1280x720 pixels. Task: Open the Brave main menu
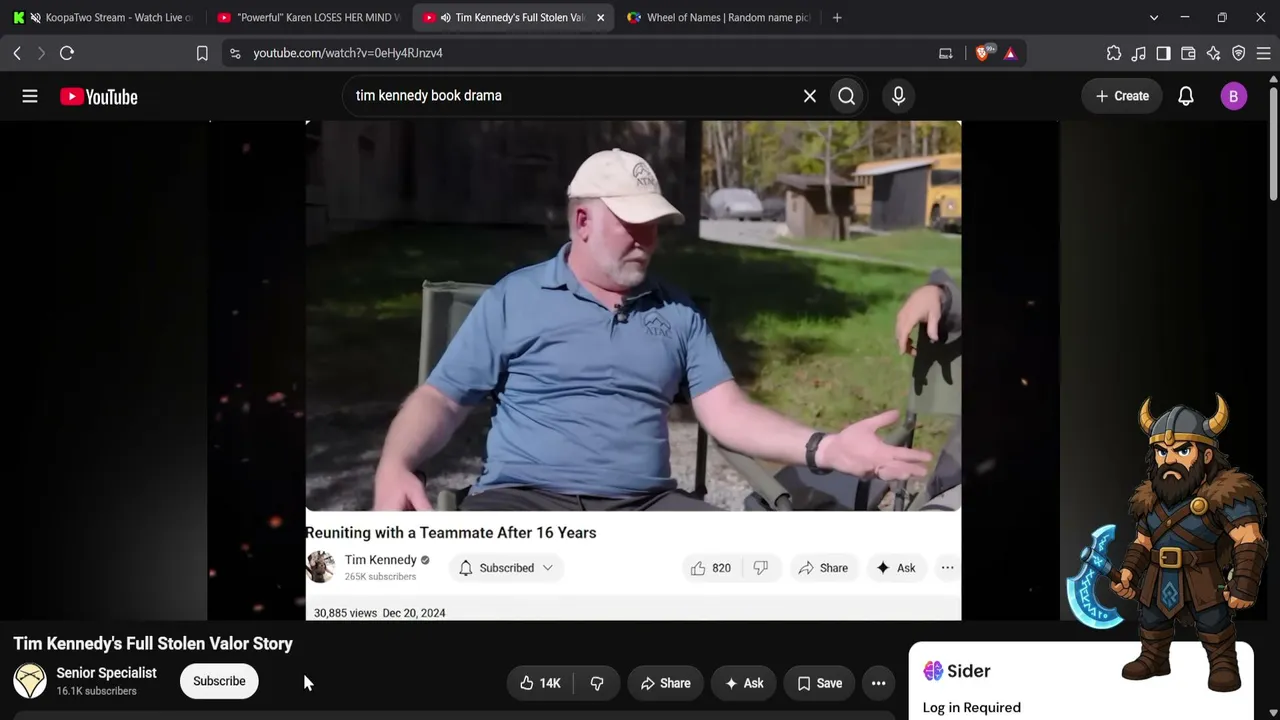1263,53
